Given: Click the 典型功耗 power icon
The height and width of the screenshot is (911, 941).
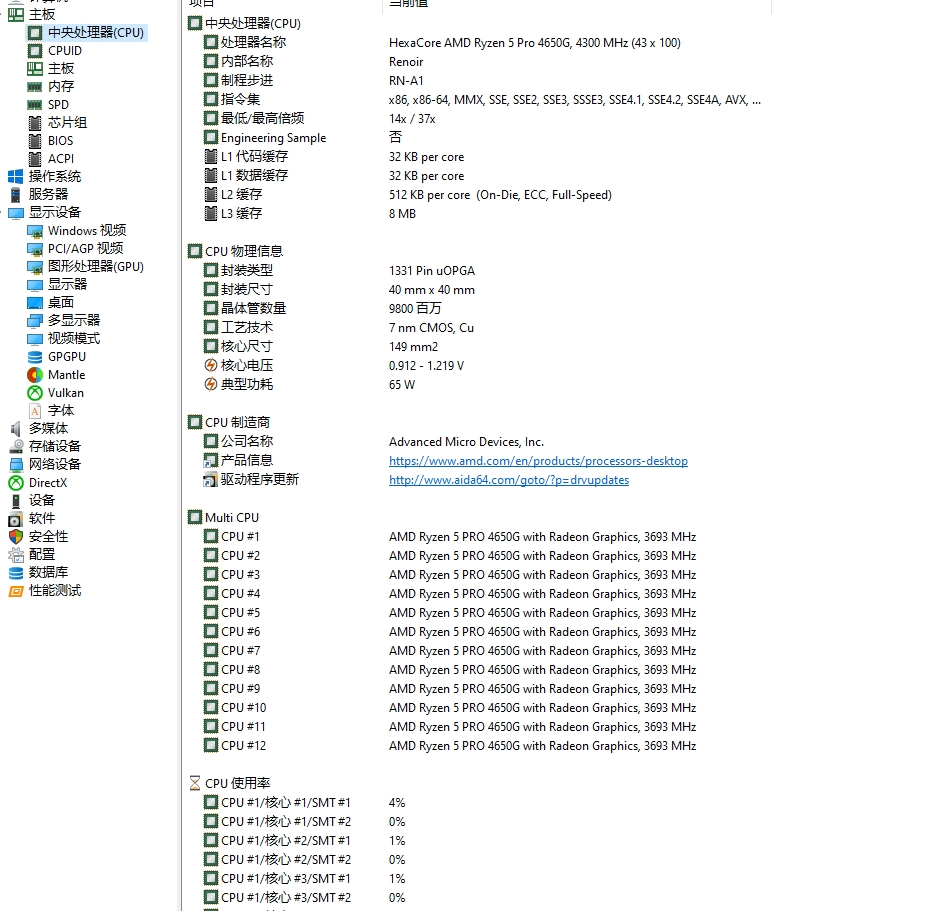Looking at the screenshot, I should [x=211, y=385].
